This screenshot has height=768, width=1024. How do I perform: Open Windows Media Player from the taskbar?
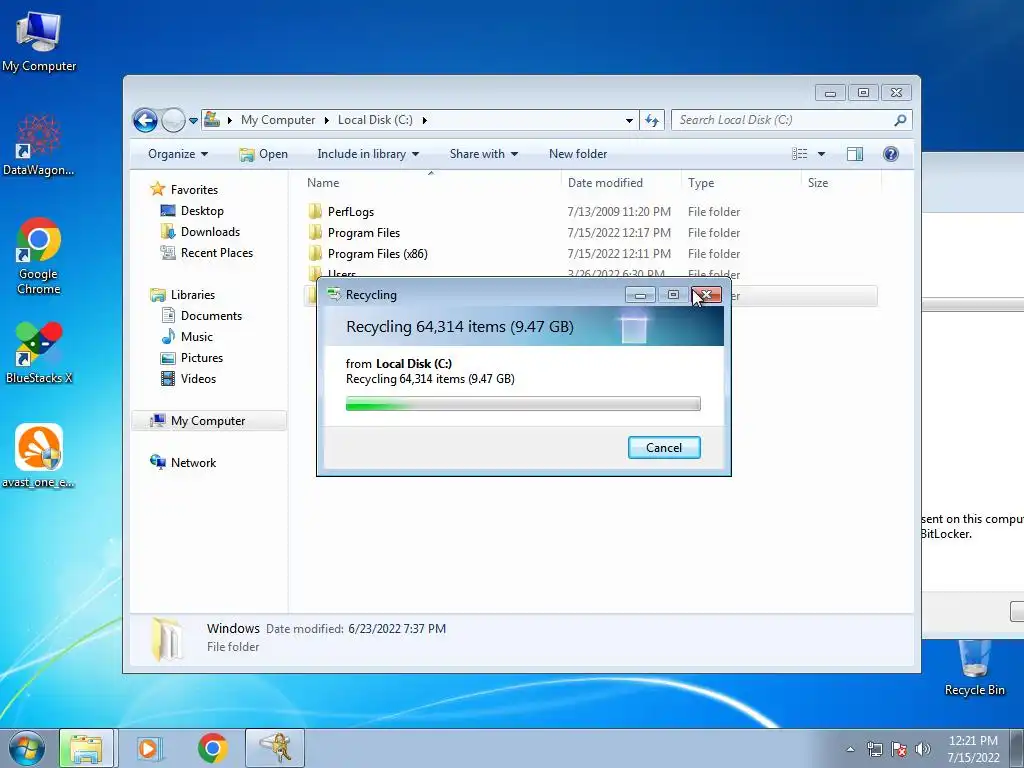pyautogui.click(x=148, y=748)
